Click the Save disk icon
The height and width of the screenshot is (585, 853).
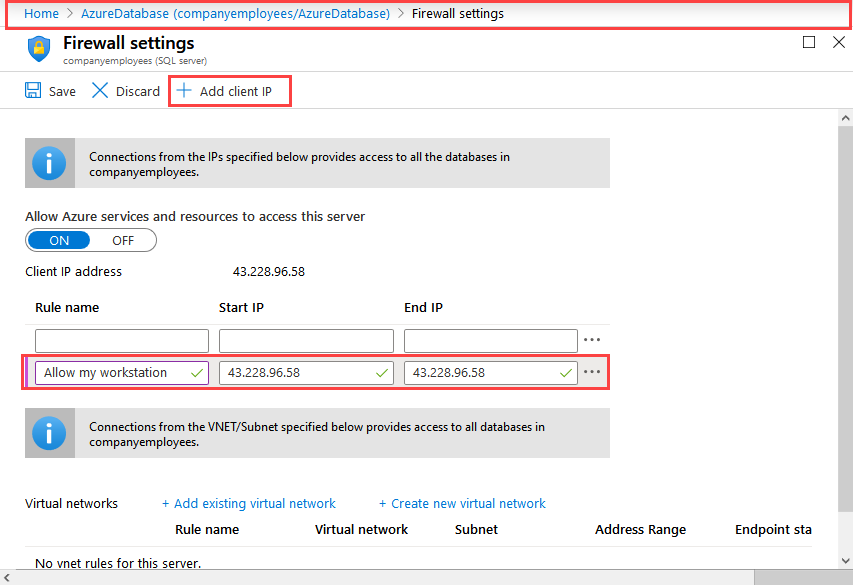pos(34,91)
